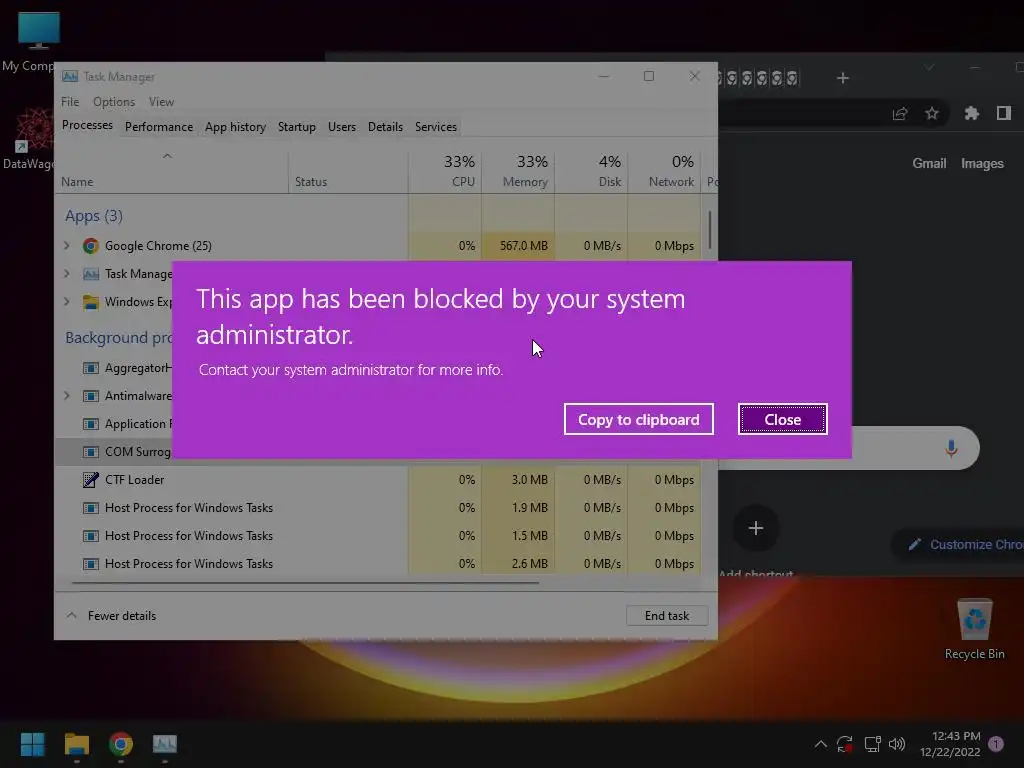Image resolution: width=1024 pixels, height=768 pixels.
Task: Switch to the Performance tab
Action: (159, 127)
